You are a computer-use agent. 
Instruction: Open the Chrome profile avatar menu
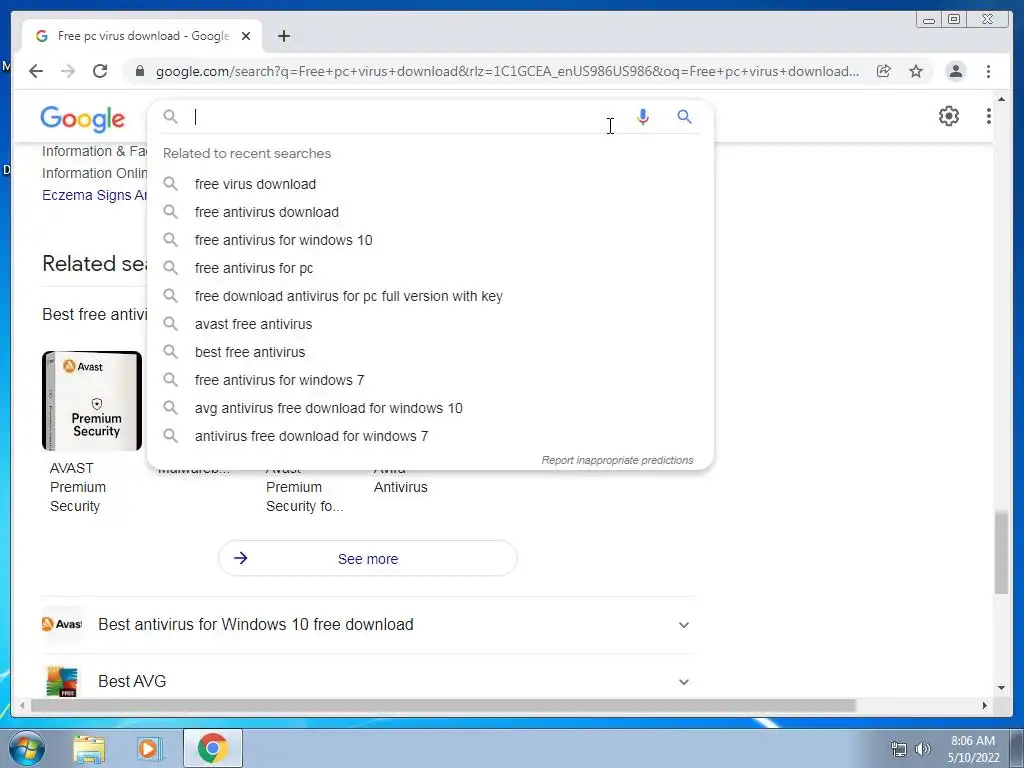pyautogui.click(x=955, y=71)
